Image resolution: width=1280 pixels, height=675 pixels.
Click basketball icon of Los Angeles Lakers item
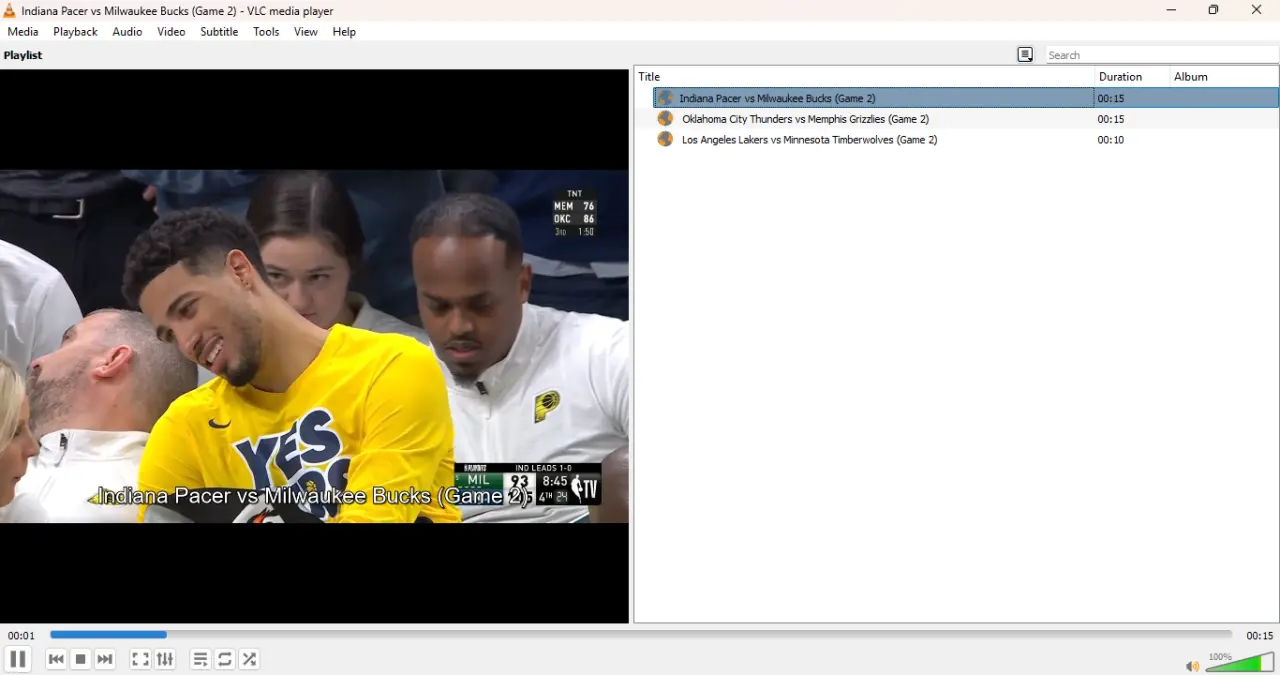pyautogui.click(x=665, y=140)
